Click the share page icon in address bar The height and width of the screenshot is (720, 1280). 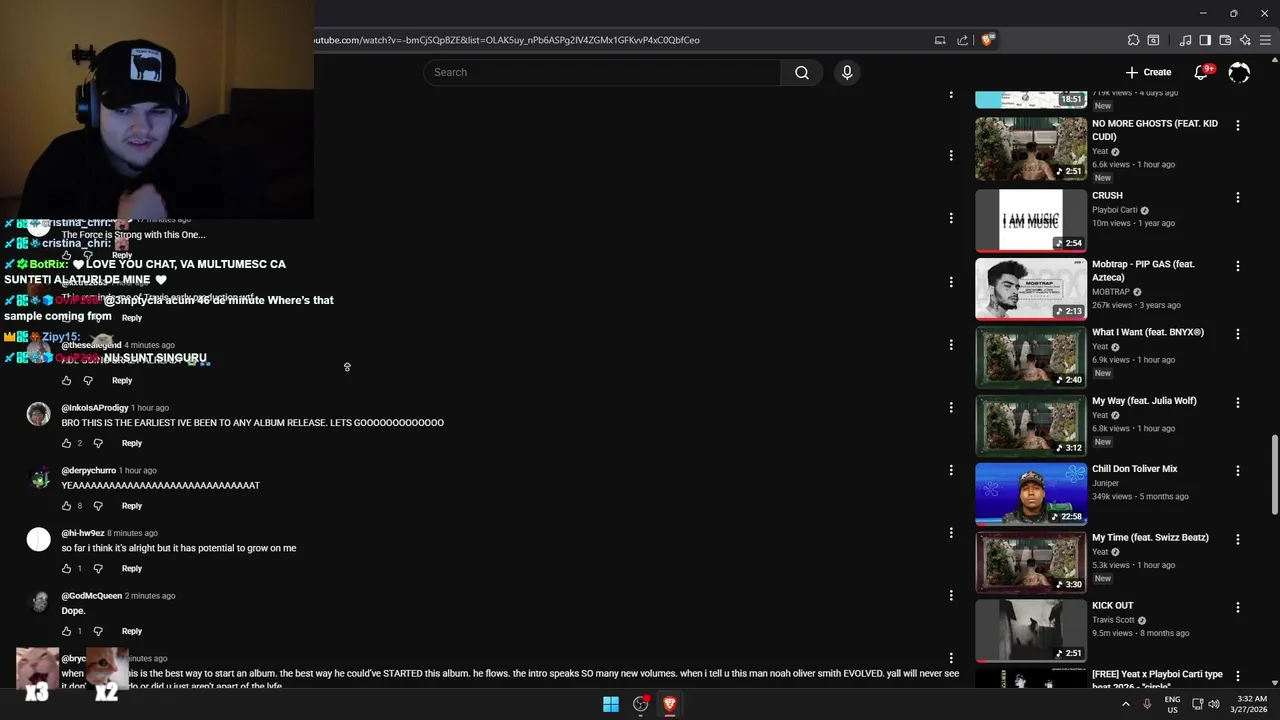coord(962,40)
